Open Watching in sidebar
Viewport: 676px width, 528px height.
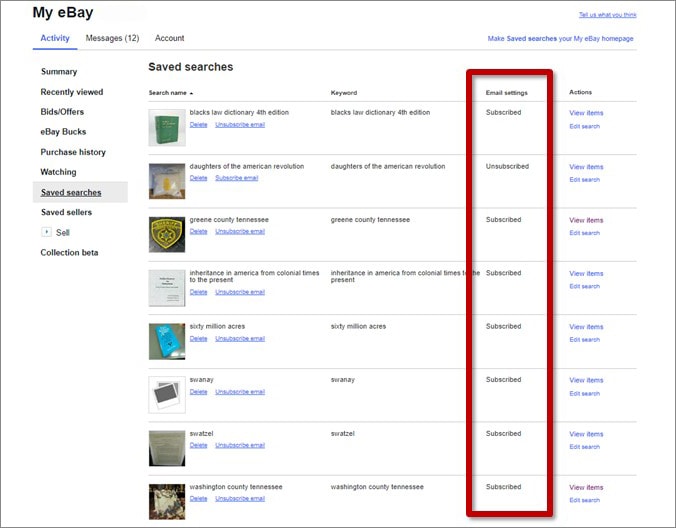pyautogui.click(x=58, y=172)
